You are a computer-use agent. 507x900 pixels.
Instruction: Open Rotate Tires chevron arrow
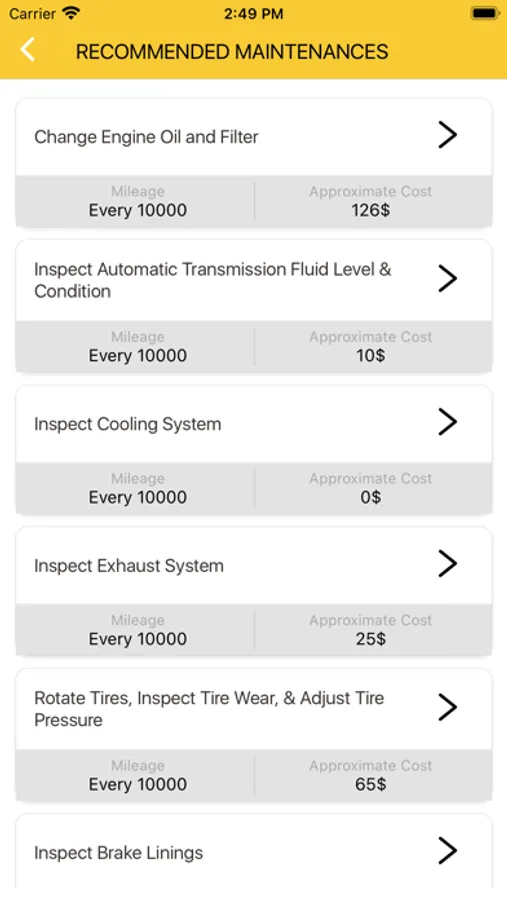[x=447, y=707]
